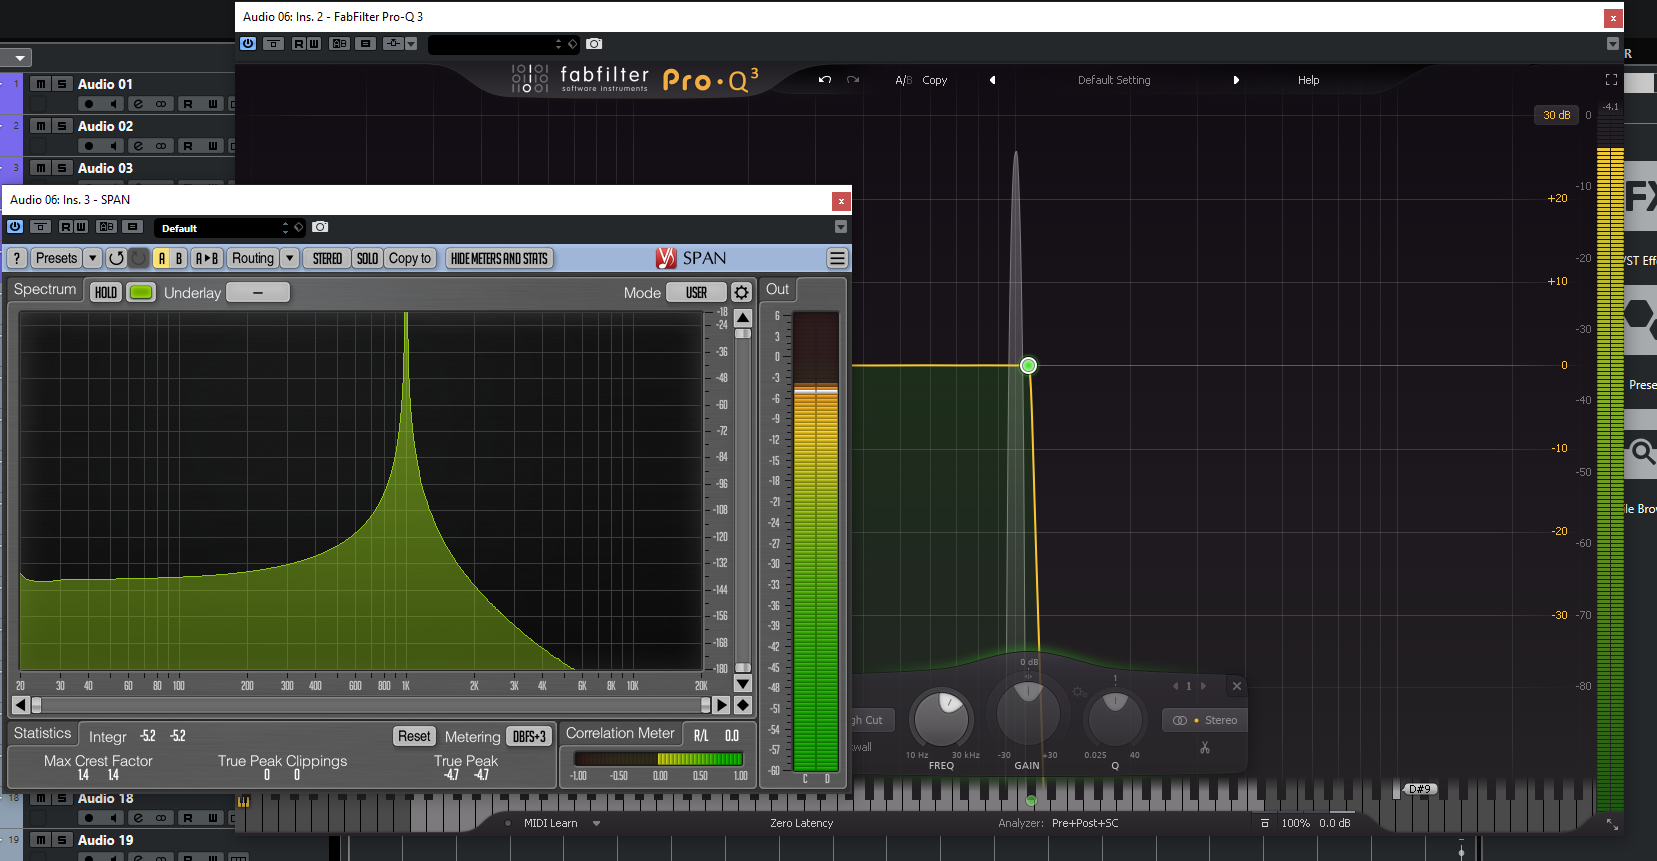
Task: Open Pro-Q 3 Help menu
Action: point(1308,80)
